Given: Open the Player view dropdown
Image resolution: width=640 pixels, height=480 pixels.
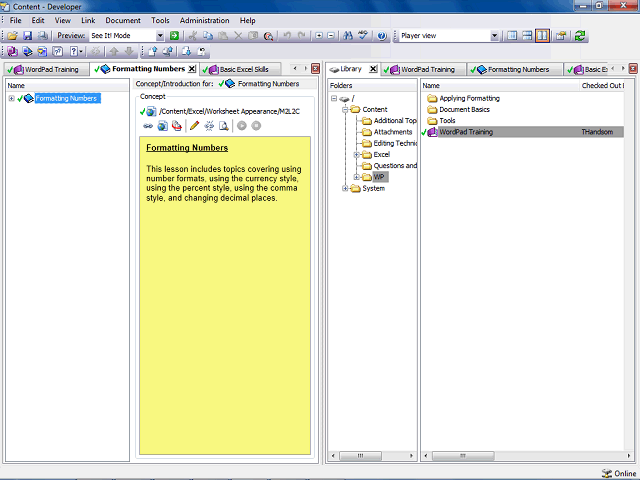Looking at the screenshot, I should point(494,36).
